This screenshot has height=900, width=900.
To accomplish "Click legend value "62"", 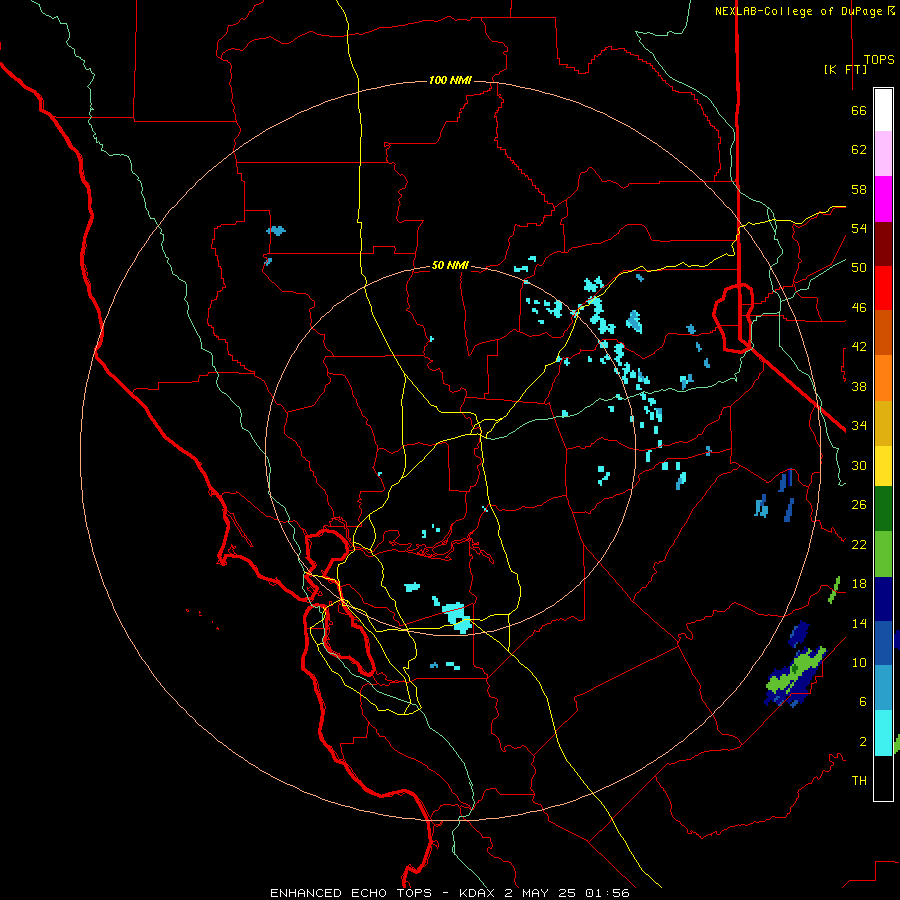I will (x=859, y=150).
